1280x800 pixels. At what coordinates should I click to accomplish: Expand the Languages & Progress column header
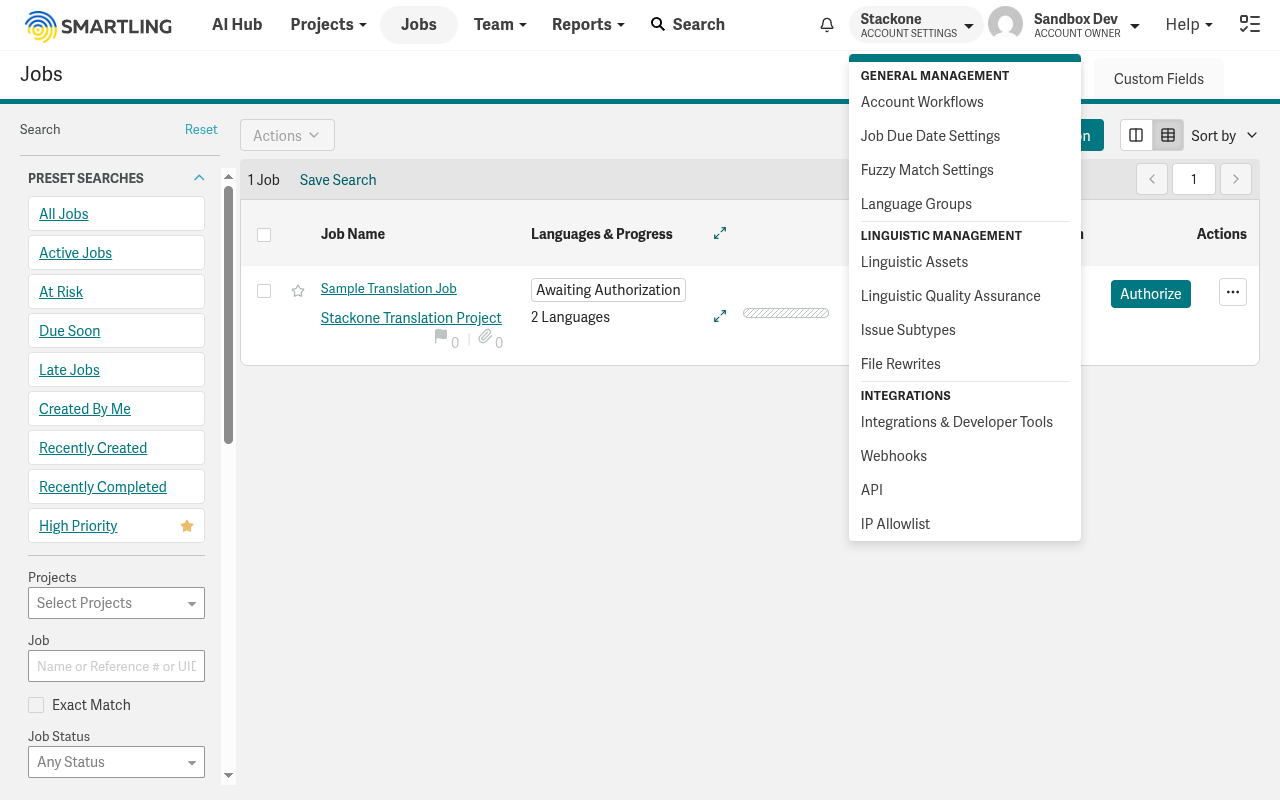719,233
